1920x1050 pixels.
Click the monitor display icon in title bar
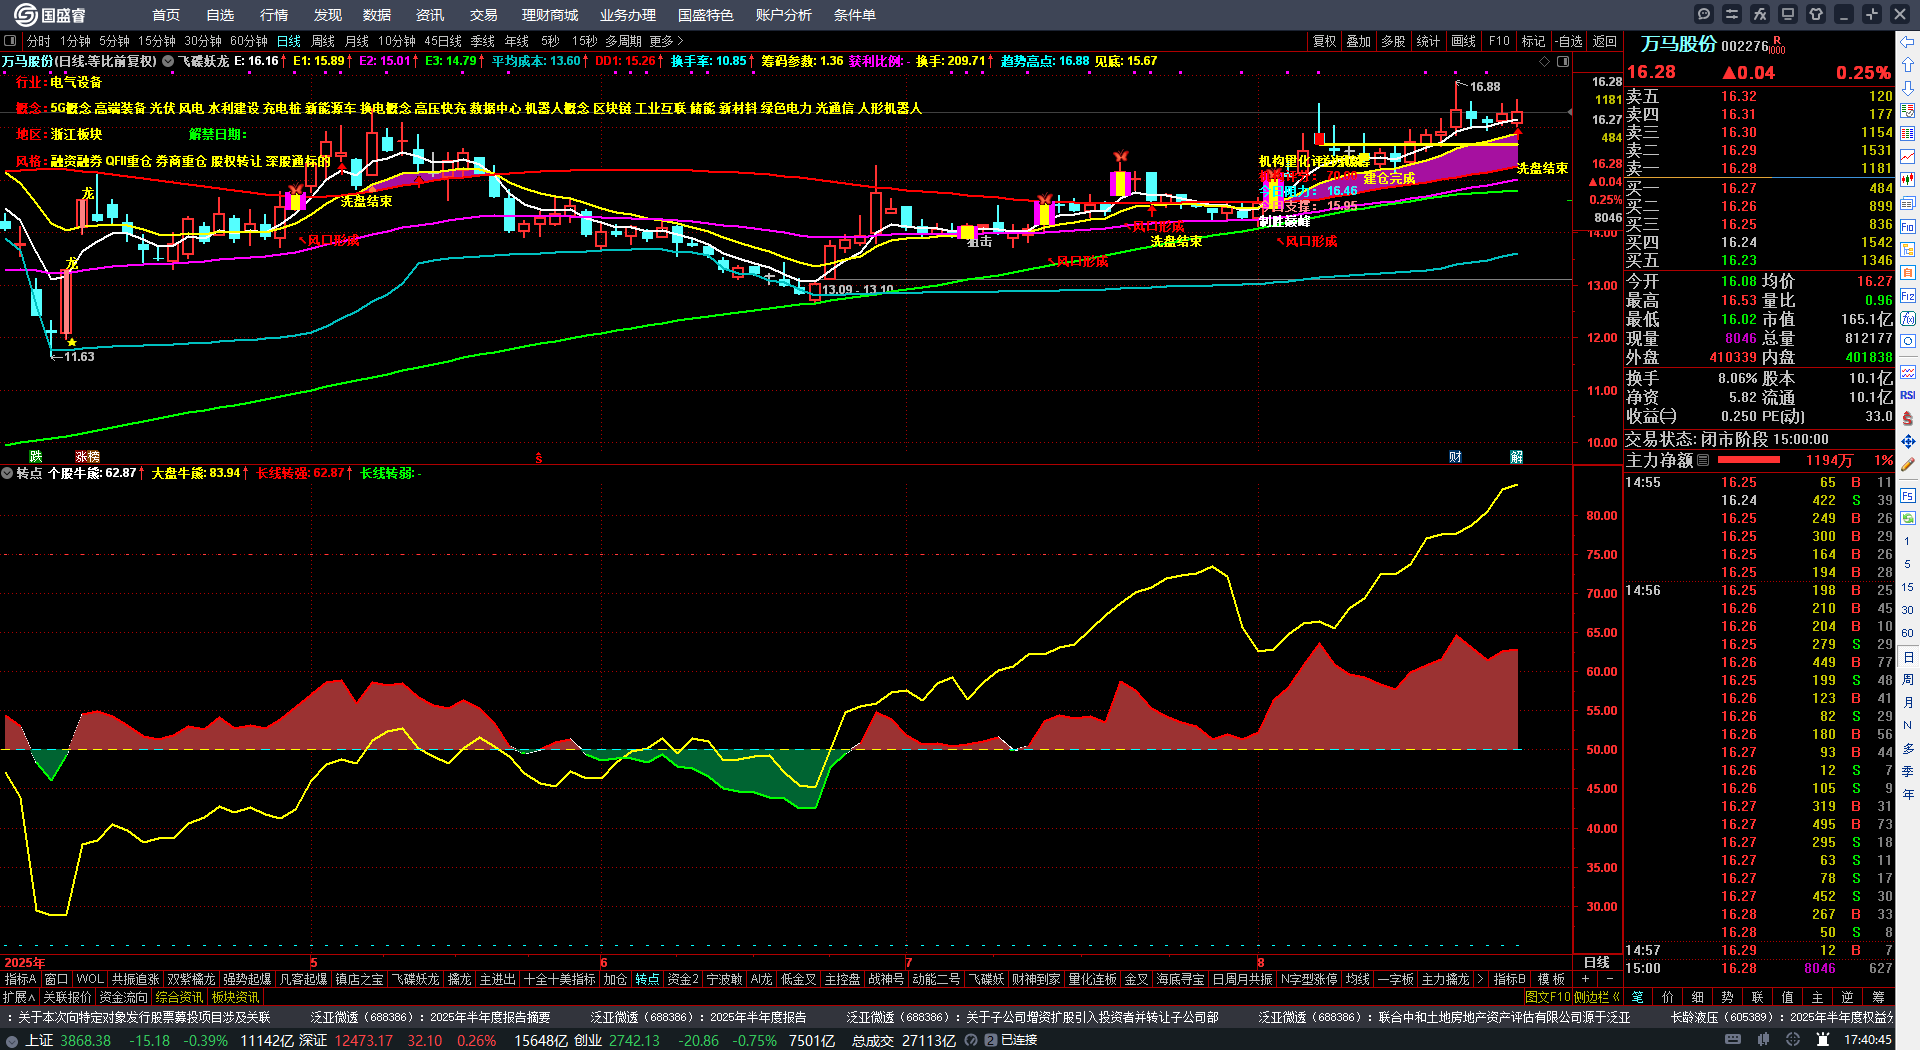1788,14
